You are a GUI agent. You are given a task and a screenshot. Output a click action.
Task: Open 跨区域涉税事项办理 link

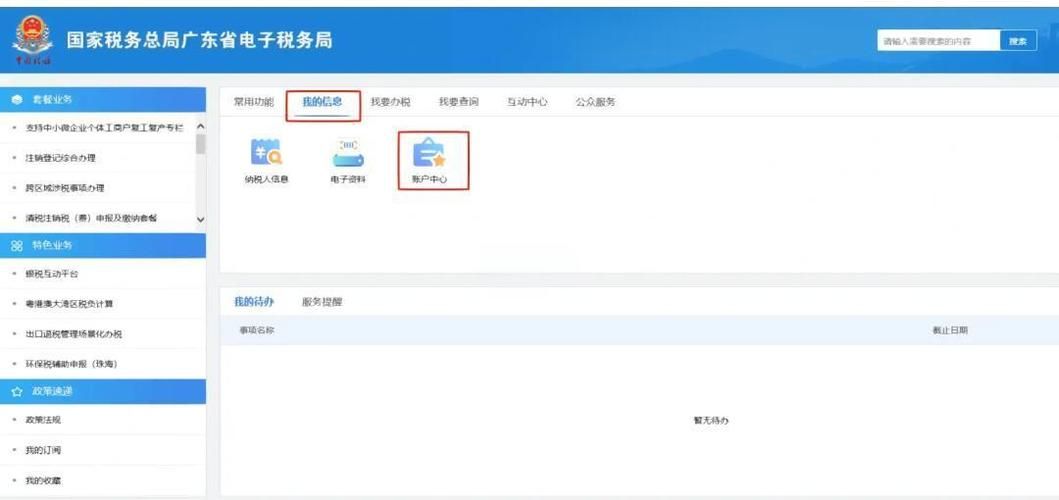[65, 188]
